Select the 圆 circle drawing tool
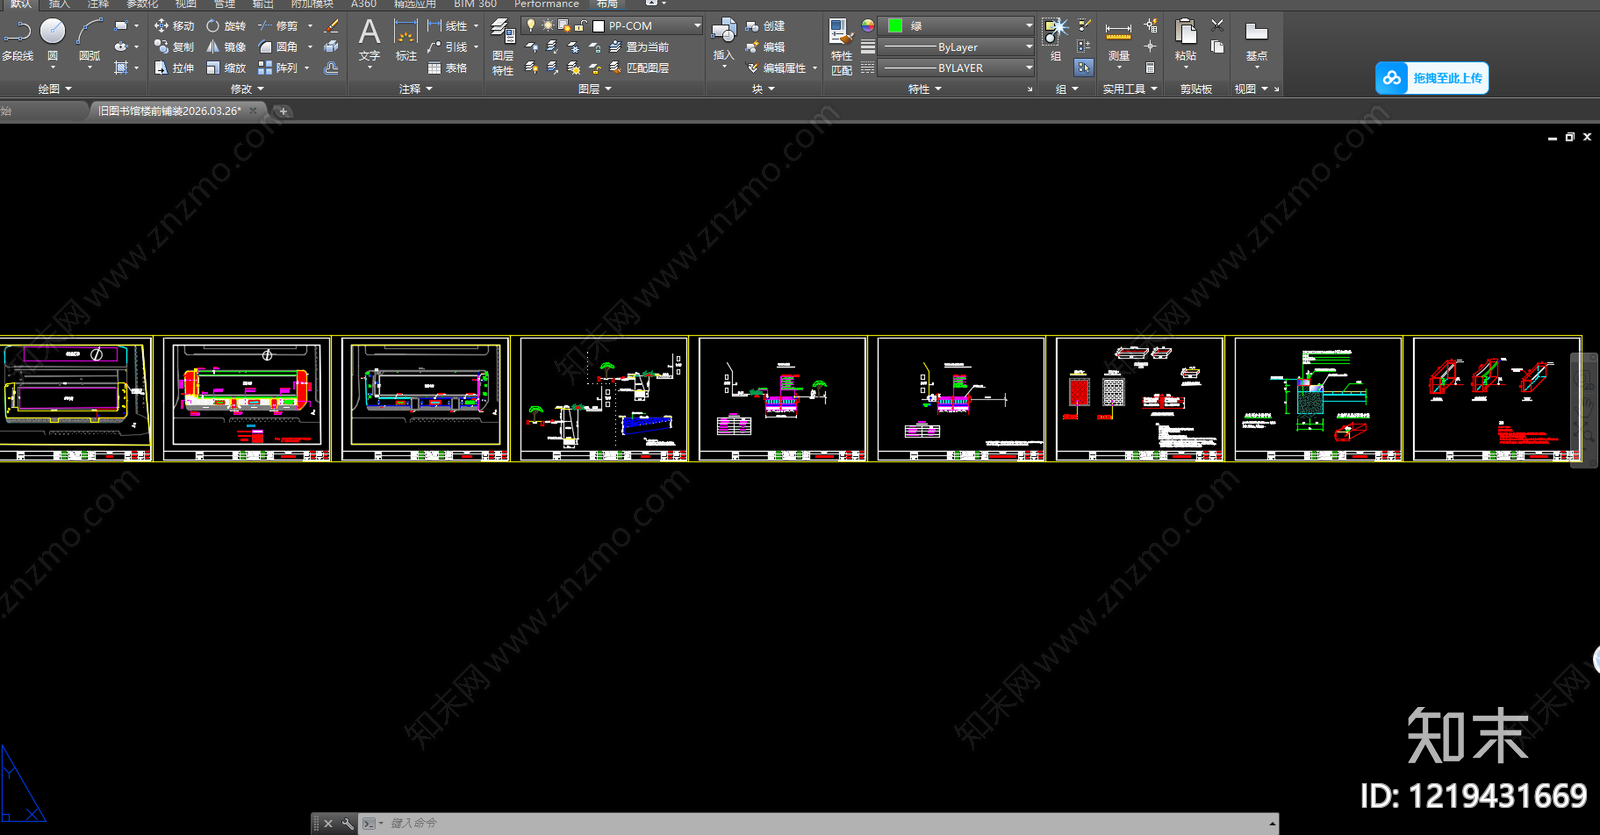Viewport: 1600px width, 835px height. pyautogui.click(x=53, y=40)
